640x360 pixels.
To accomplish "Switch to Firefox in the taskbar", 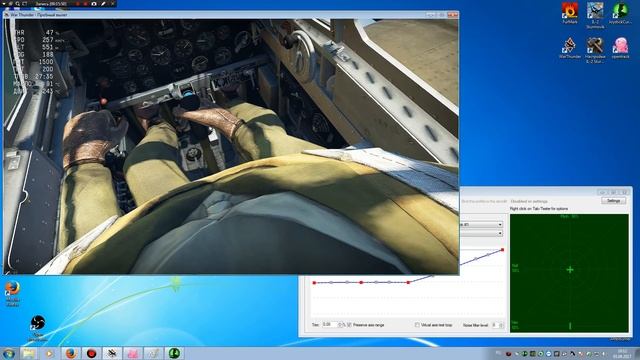I will [x=71, y=353].
